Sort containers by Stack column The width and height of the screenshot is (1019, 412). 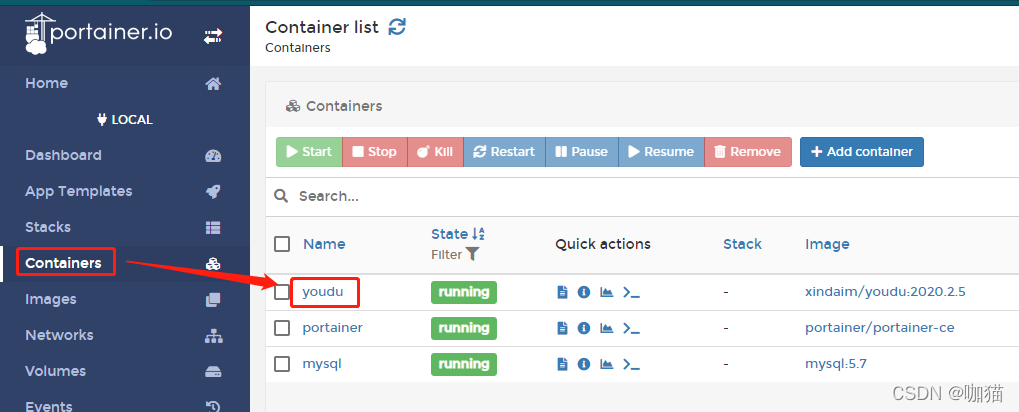(742, 244)
